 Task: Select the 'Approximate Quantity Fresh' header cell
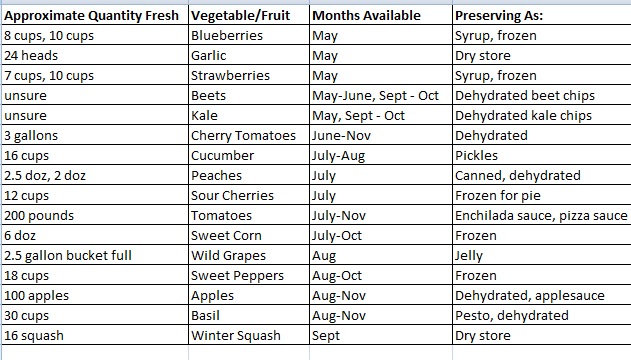coord(95,15)
